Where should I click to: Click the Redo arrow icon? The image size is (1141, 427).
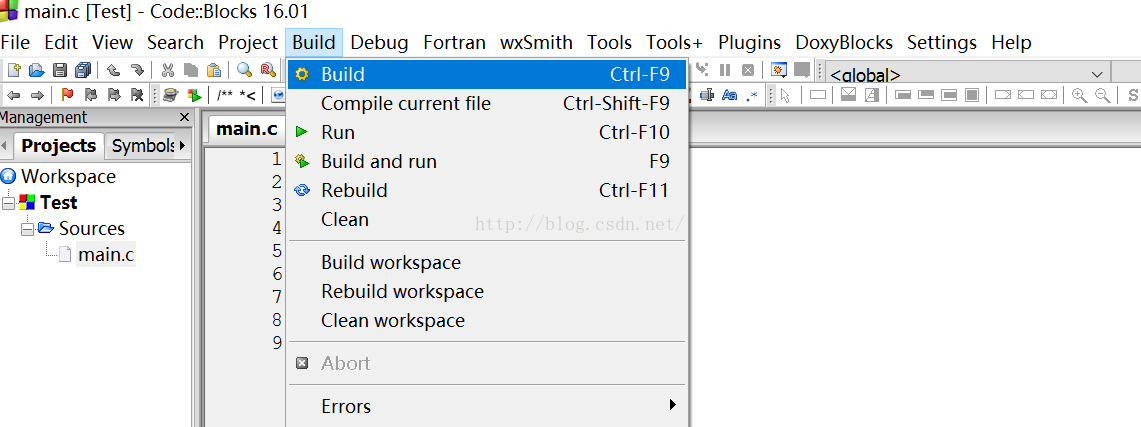click(x=137, y=70)
